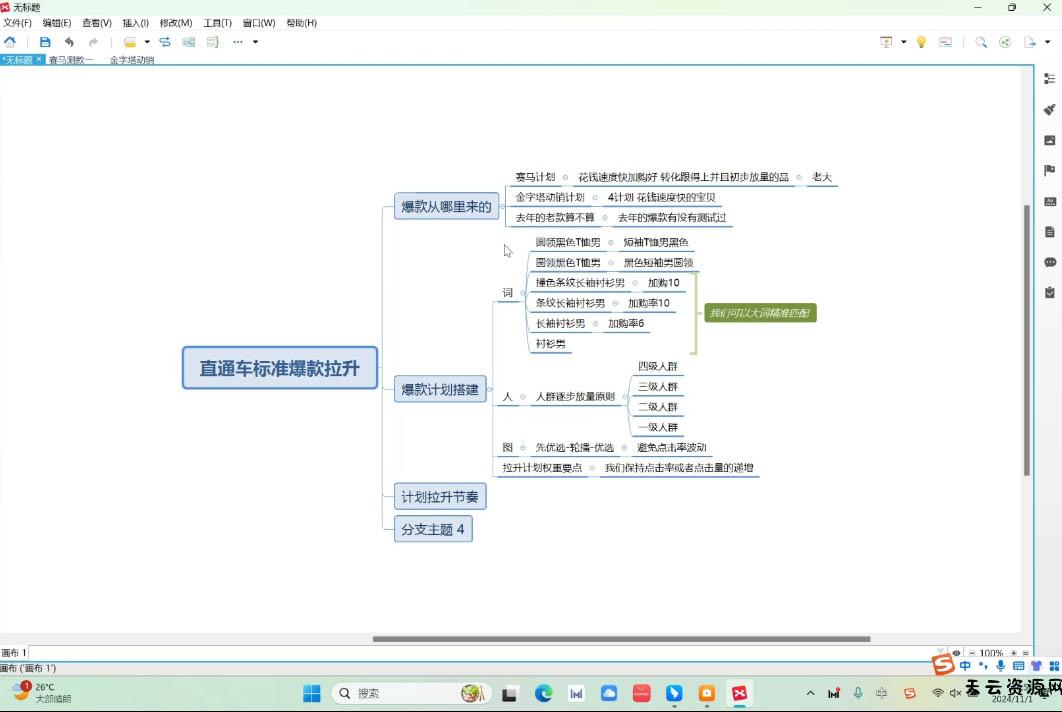The image size is (1062, 712).
Task: Click the lightbulb Brainstorm icon
Action: pos(921,42)
